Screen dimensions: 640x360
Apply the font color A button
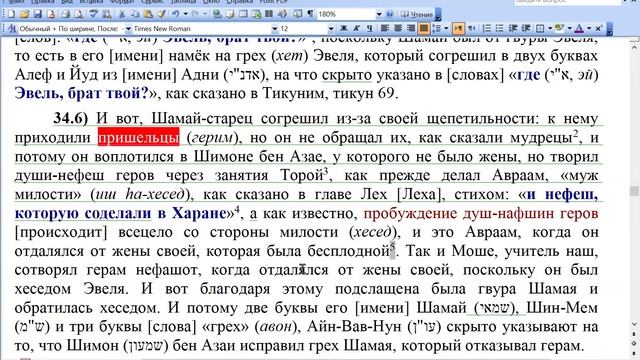[x=579, y=28]
